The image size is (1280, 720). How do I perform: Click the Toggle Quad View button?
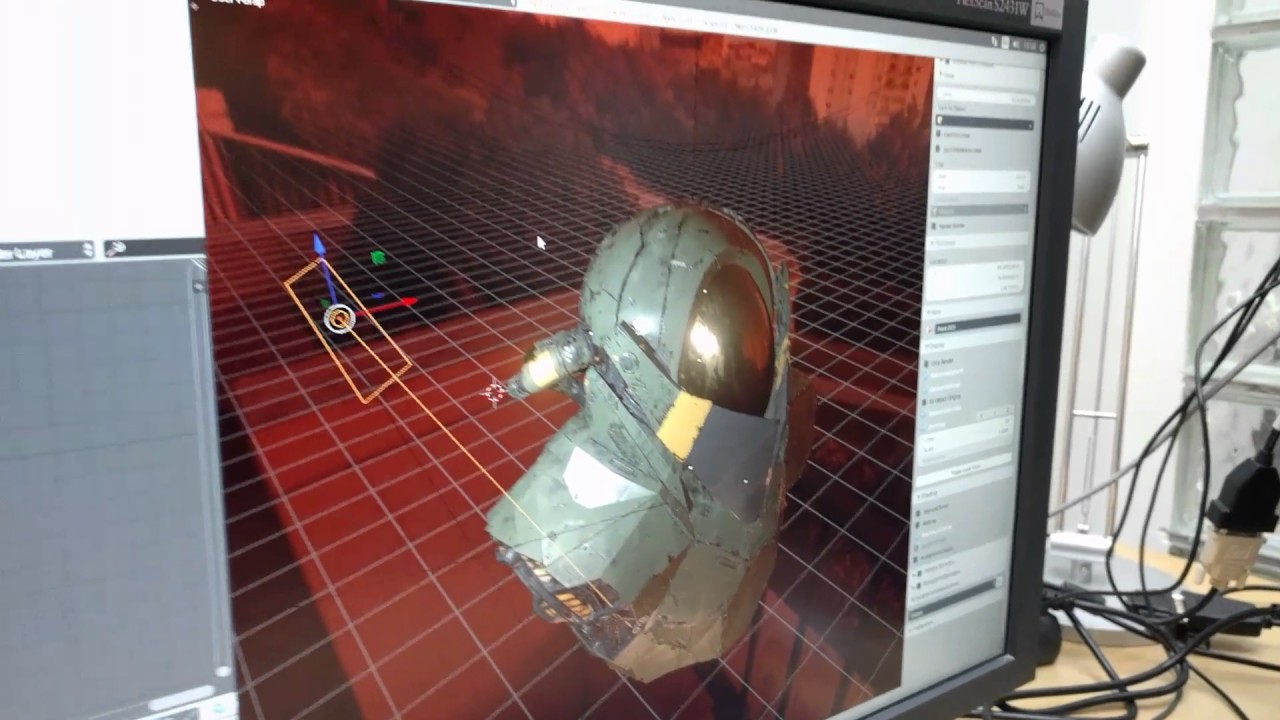coord(966,468)
